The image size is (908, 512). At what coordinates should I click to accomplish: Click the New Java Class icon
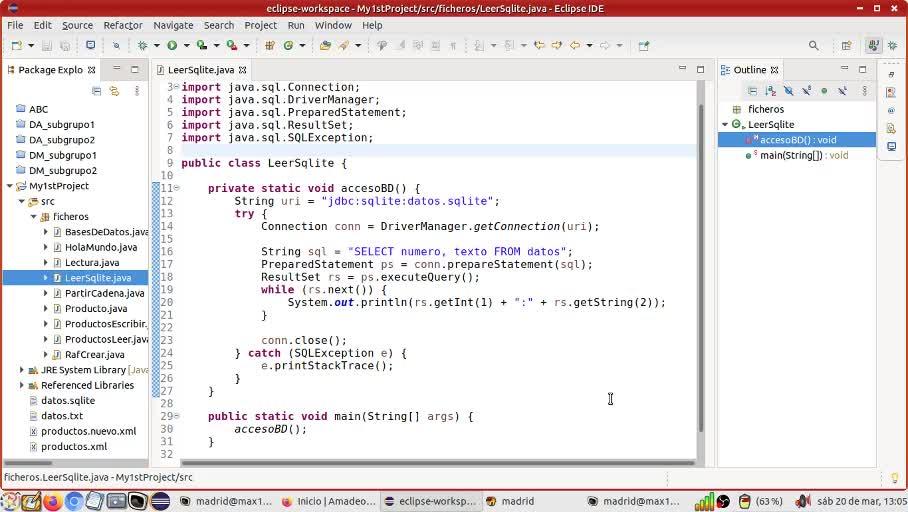(x=288, y=45)
